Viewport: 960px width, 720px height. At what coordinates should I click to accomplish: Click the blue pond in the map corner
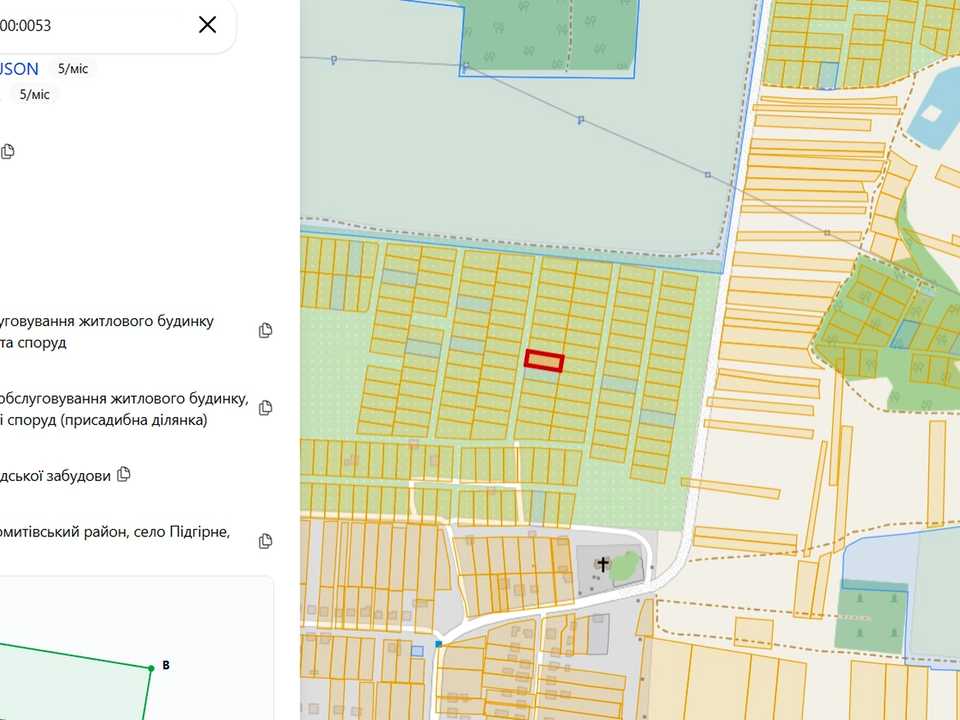(932, 113)
